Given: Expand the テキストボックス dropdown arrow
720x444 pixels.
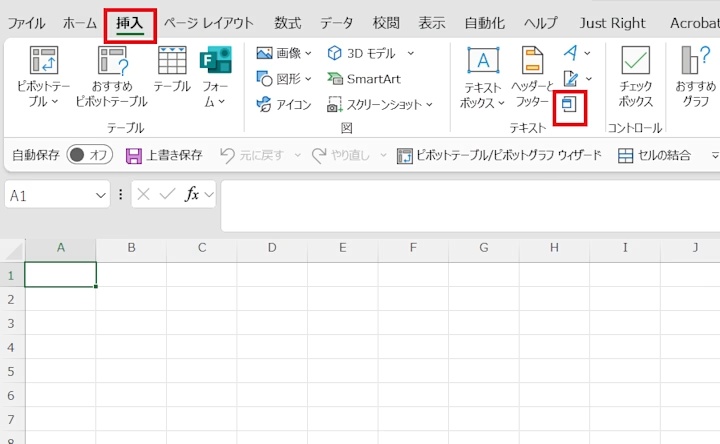Looking at the screenshot, I should [x=501, y=103].
